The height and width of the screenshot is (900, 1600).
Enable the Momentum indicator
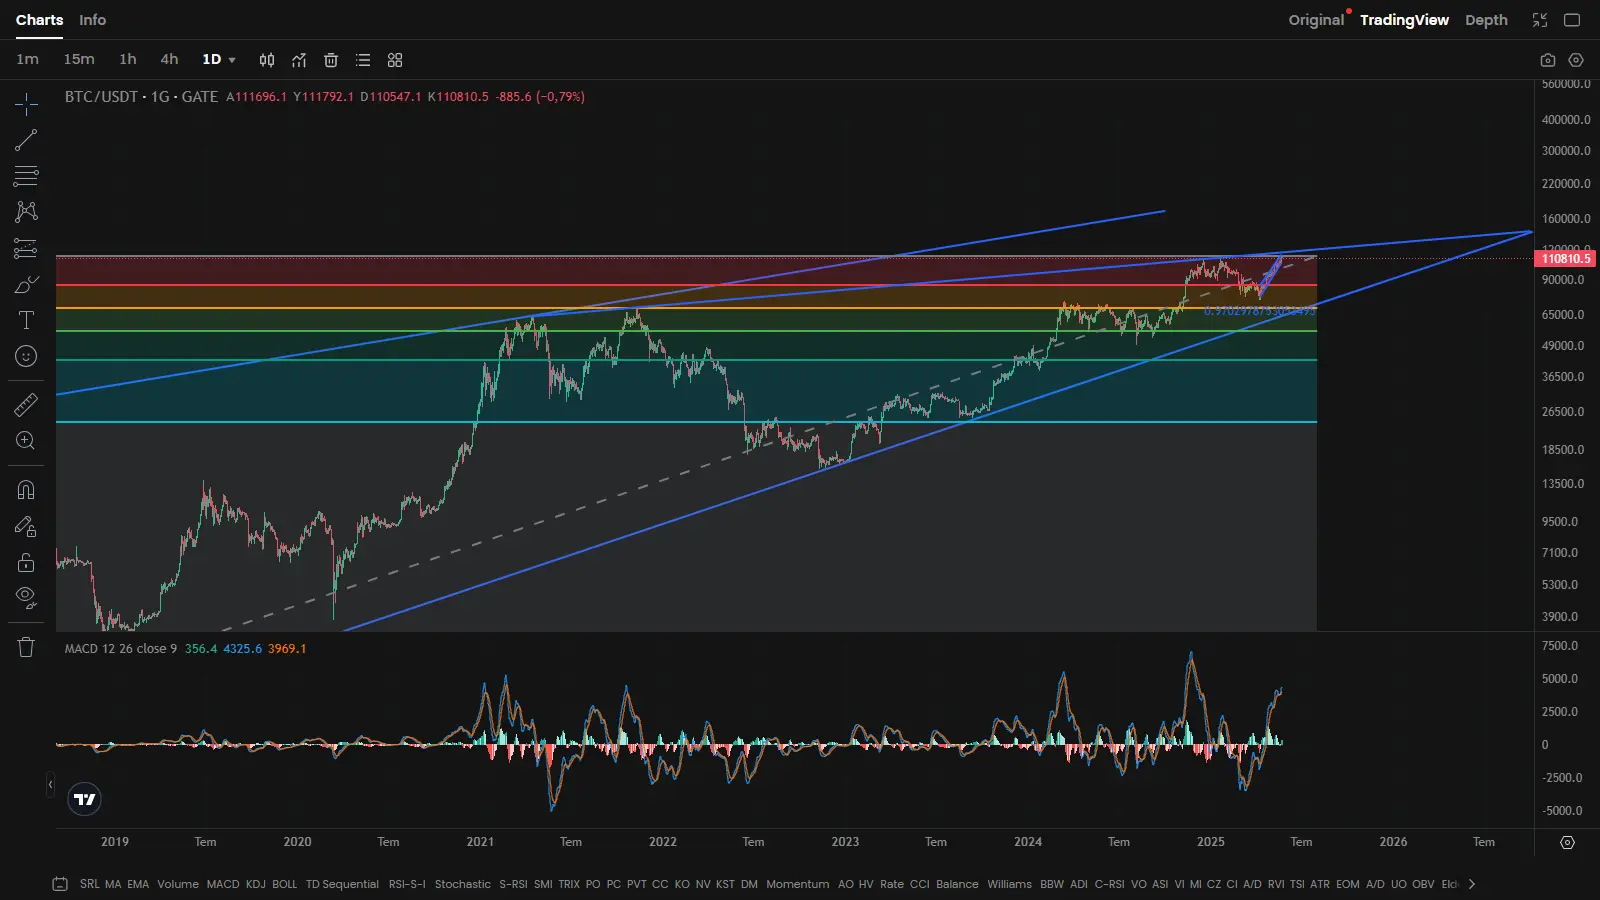pos(798,884)
